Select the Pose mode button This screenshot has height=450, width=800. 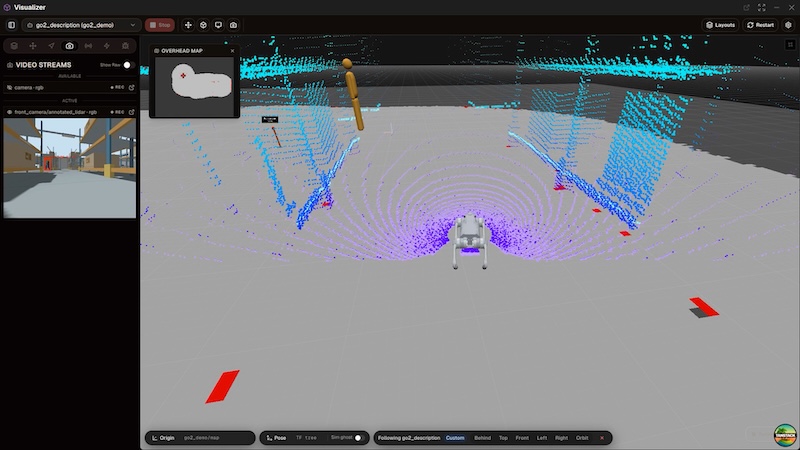(277, 438)
